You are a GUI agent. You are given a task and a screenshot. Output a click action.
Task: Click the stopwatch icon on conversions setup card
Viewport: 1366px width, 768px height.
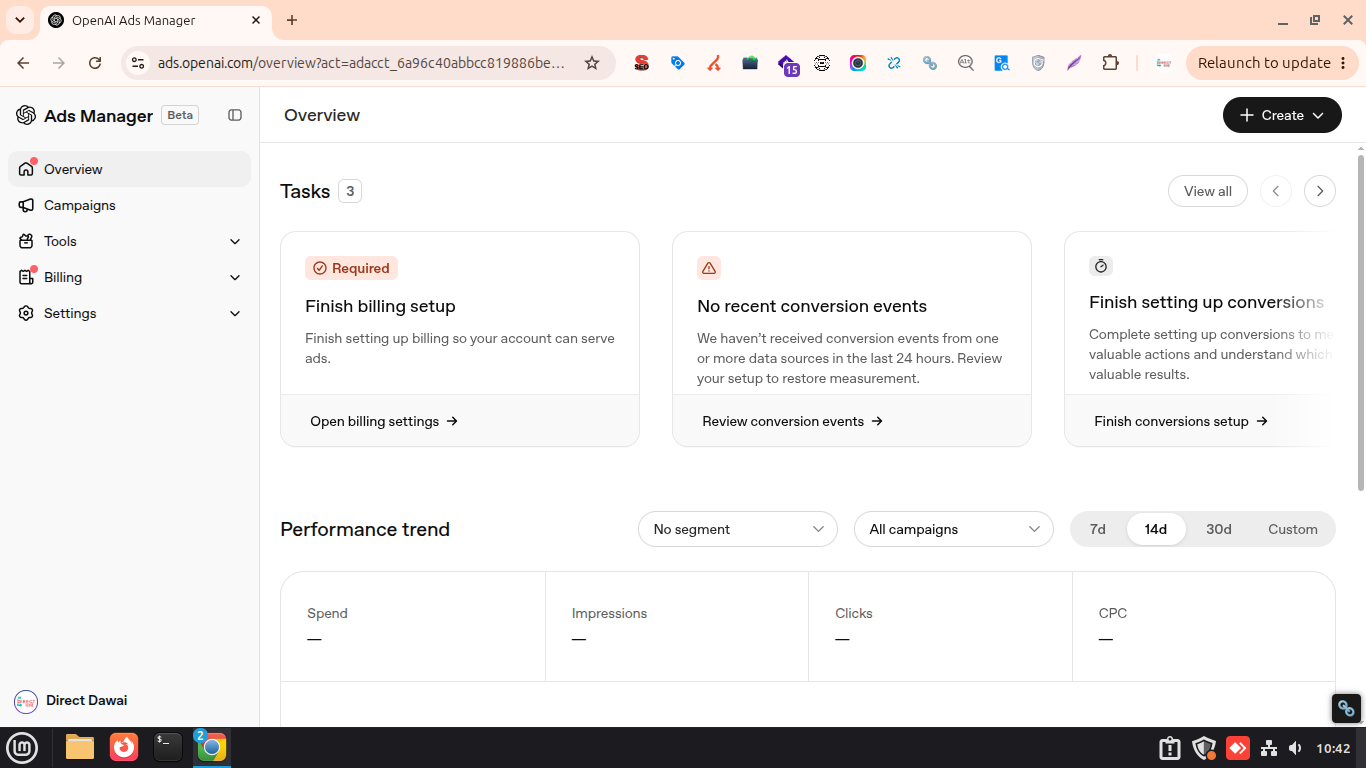1101,266
